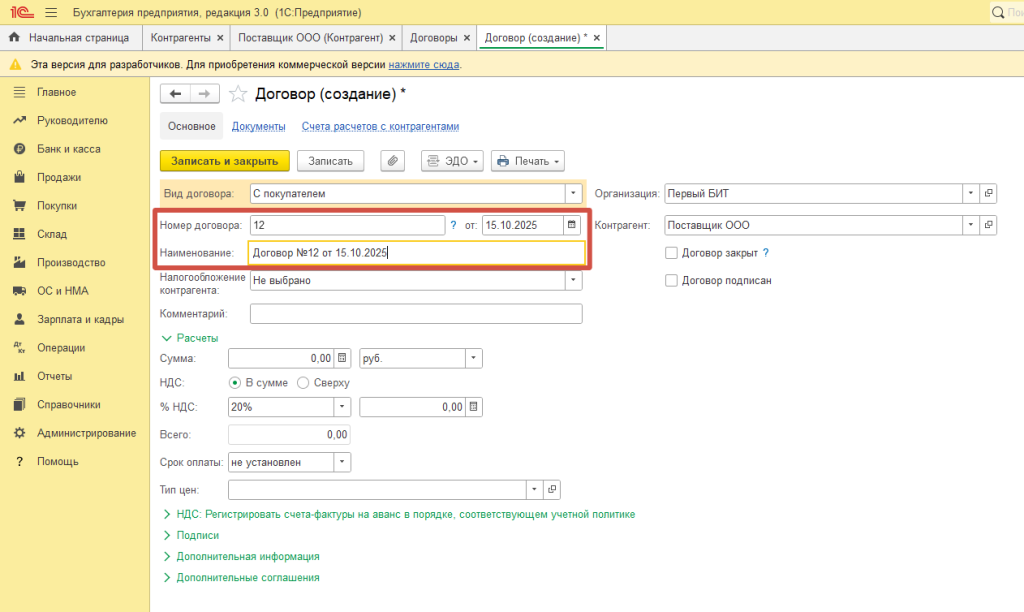This screenshot has height=612, width=1024.
Task: Check the Договор подписан checkbox
Action: pos(672,281)
